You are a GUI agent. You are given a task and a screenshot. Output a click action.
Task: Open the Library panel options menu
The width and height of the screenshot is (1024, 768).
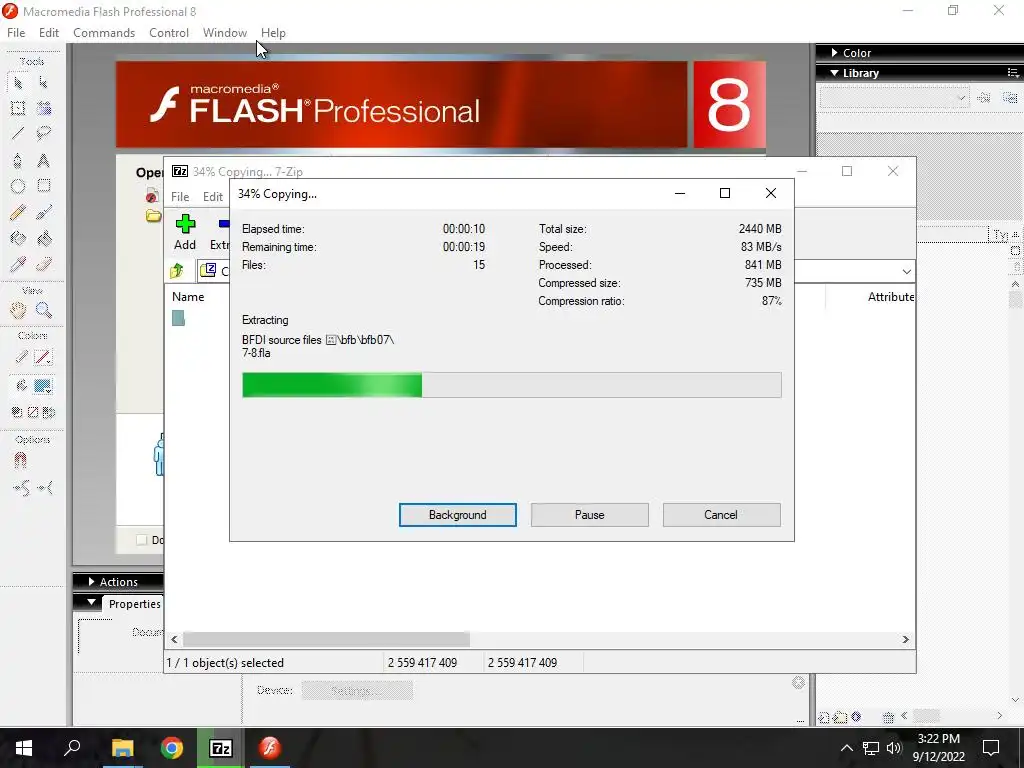pos(1014,72)
